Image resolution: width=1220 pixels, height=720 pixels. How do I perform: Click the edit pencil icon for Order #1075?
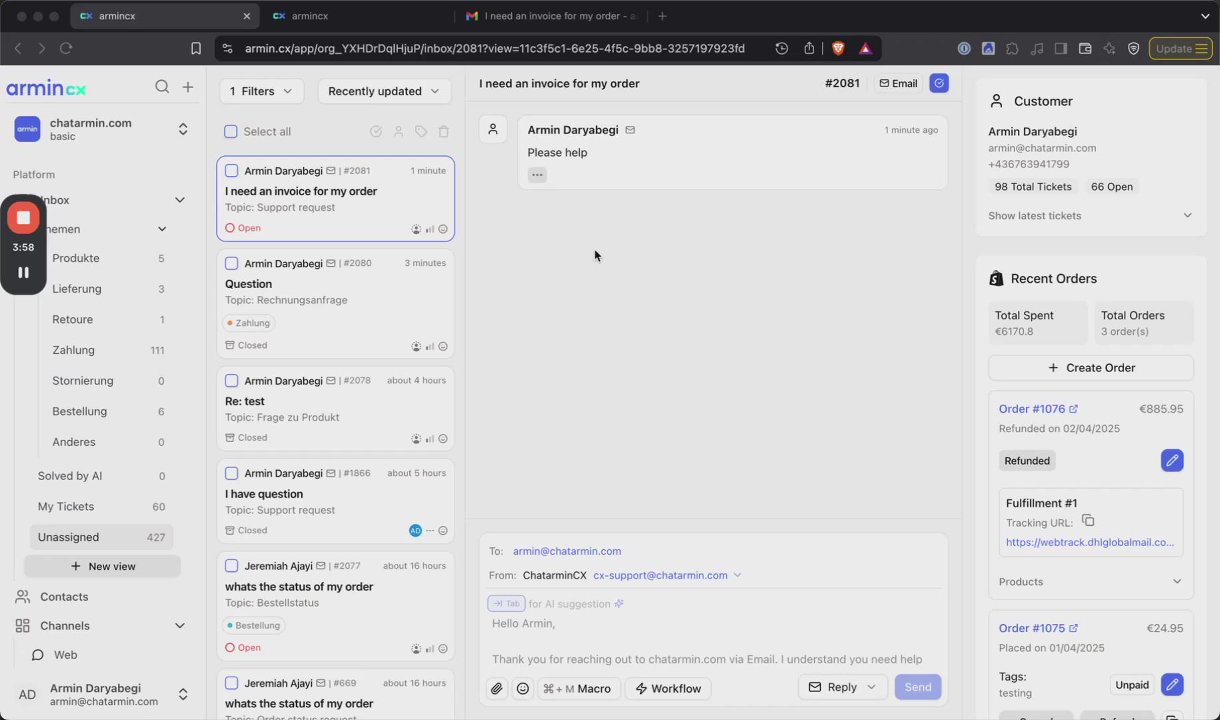tap(1172, 685)
